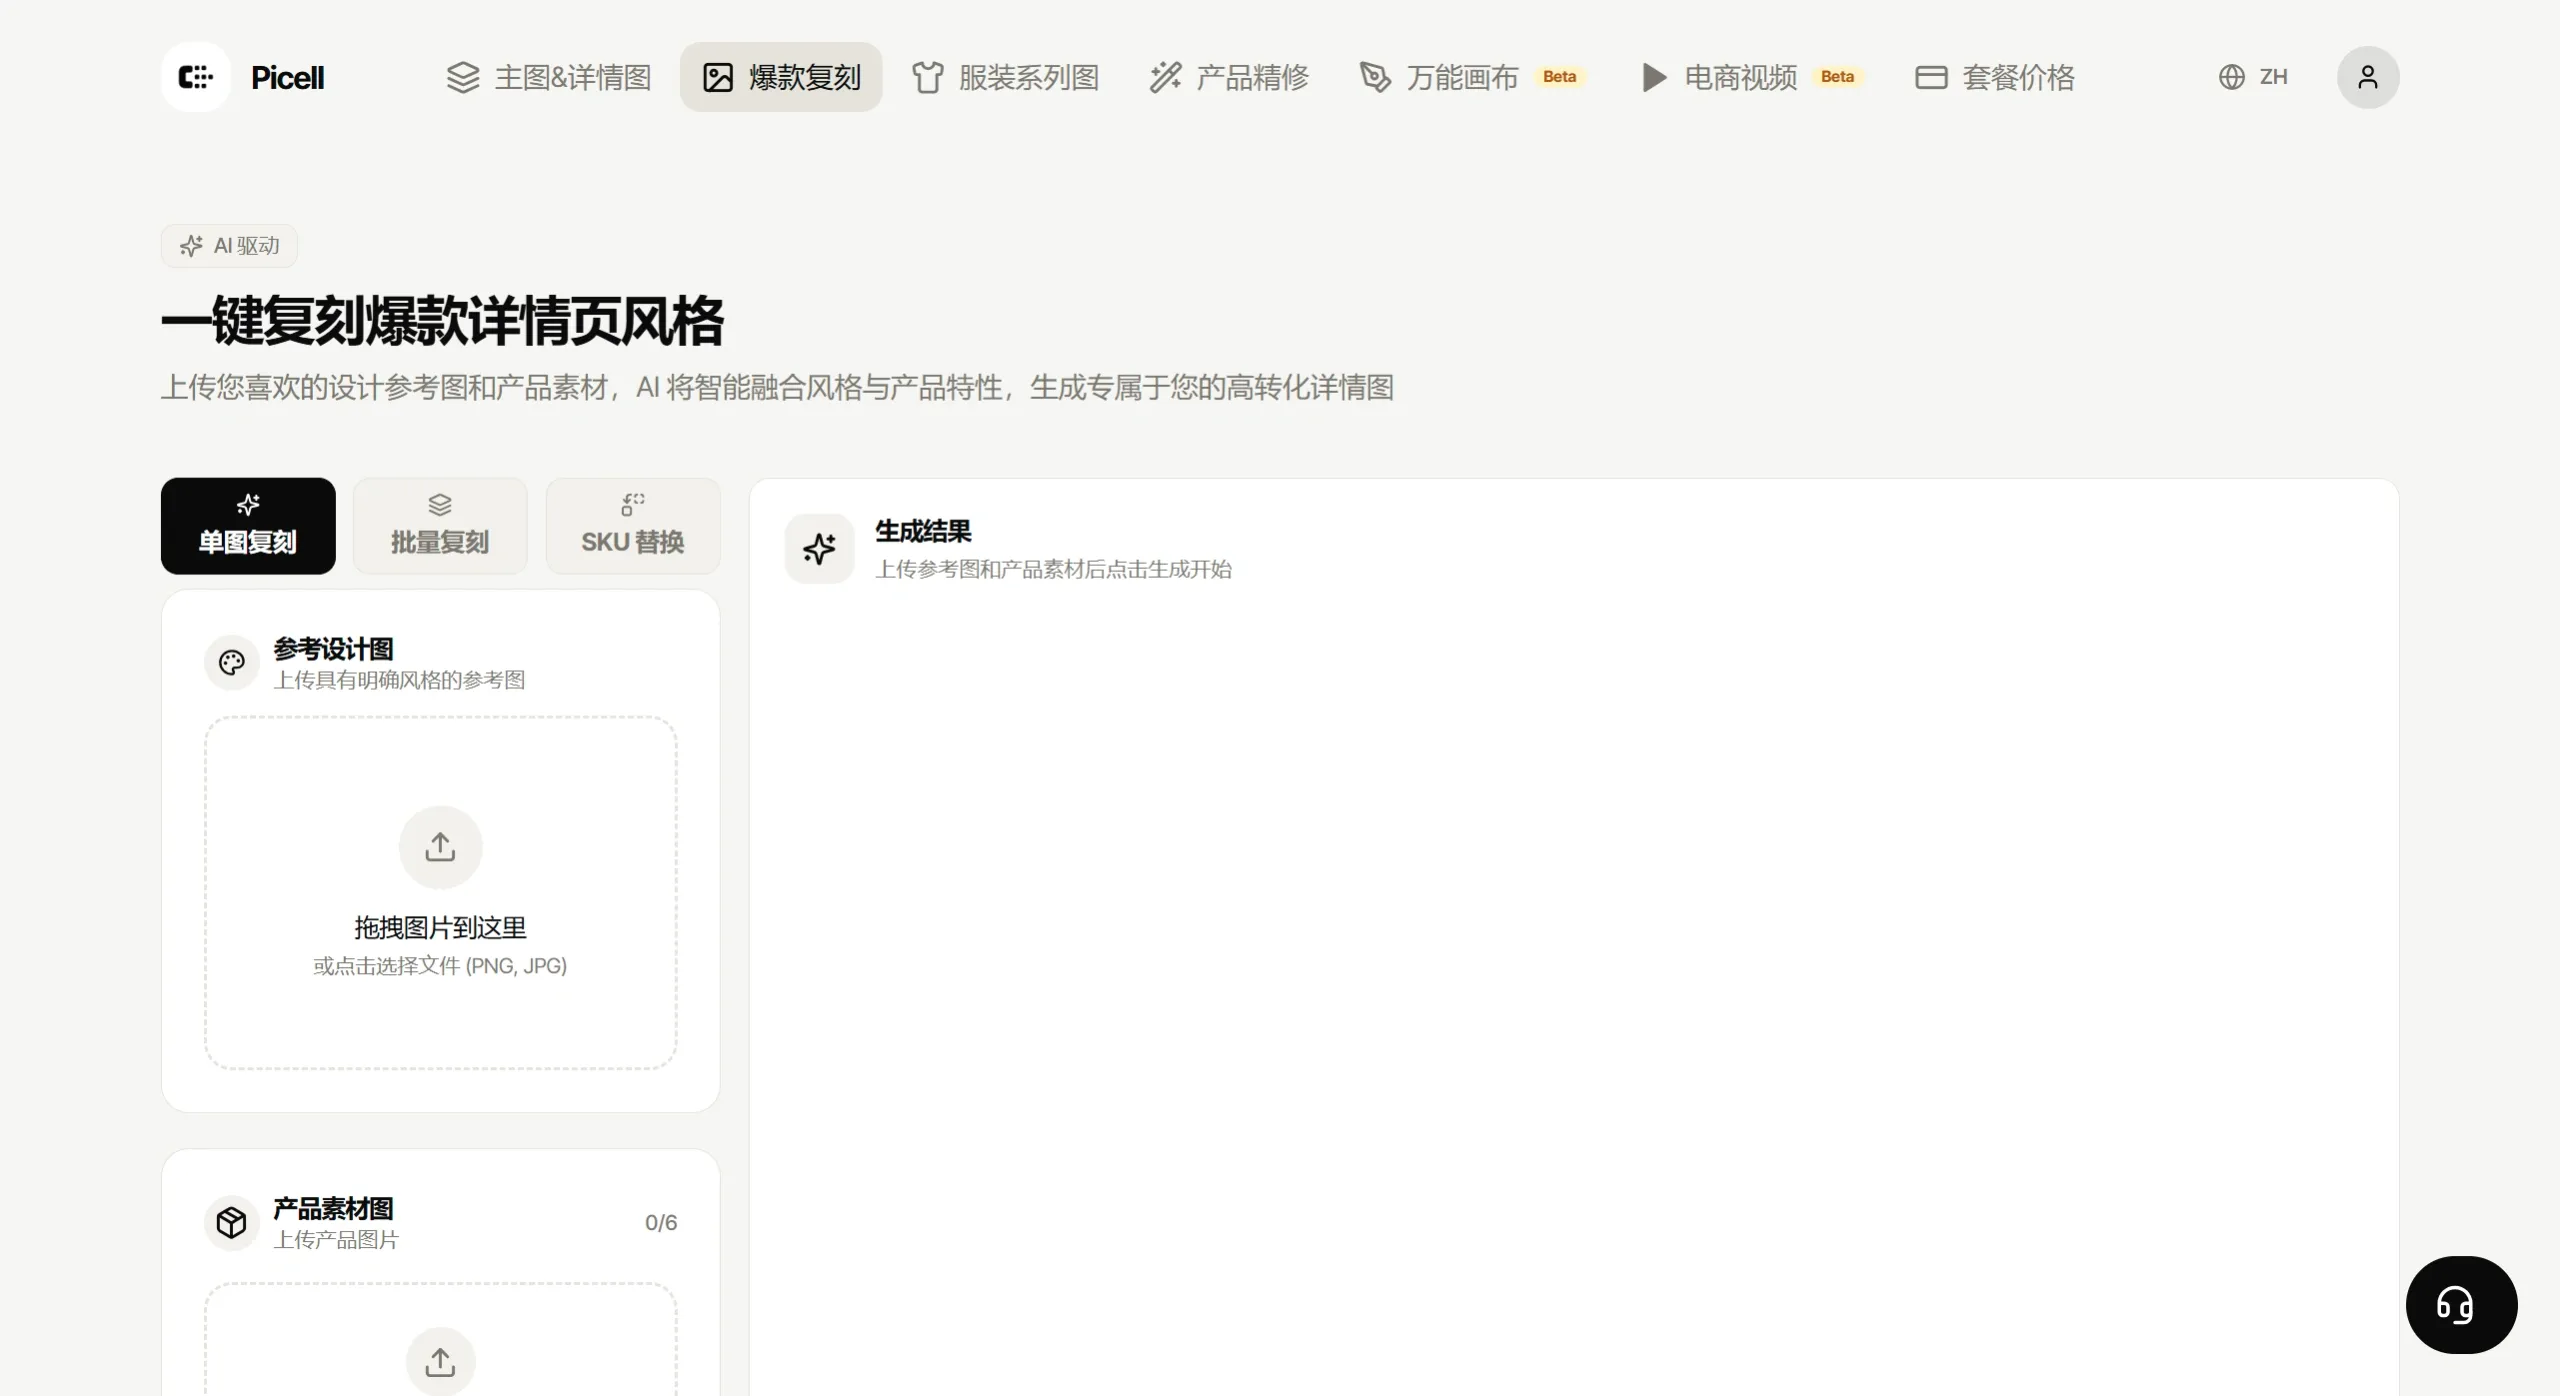Select the 单图复刻 tab
2560x1396 pixels.
pos(248,526)
